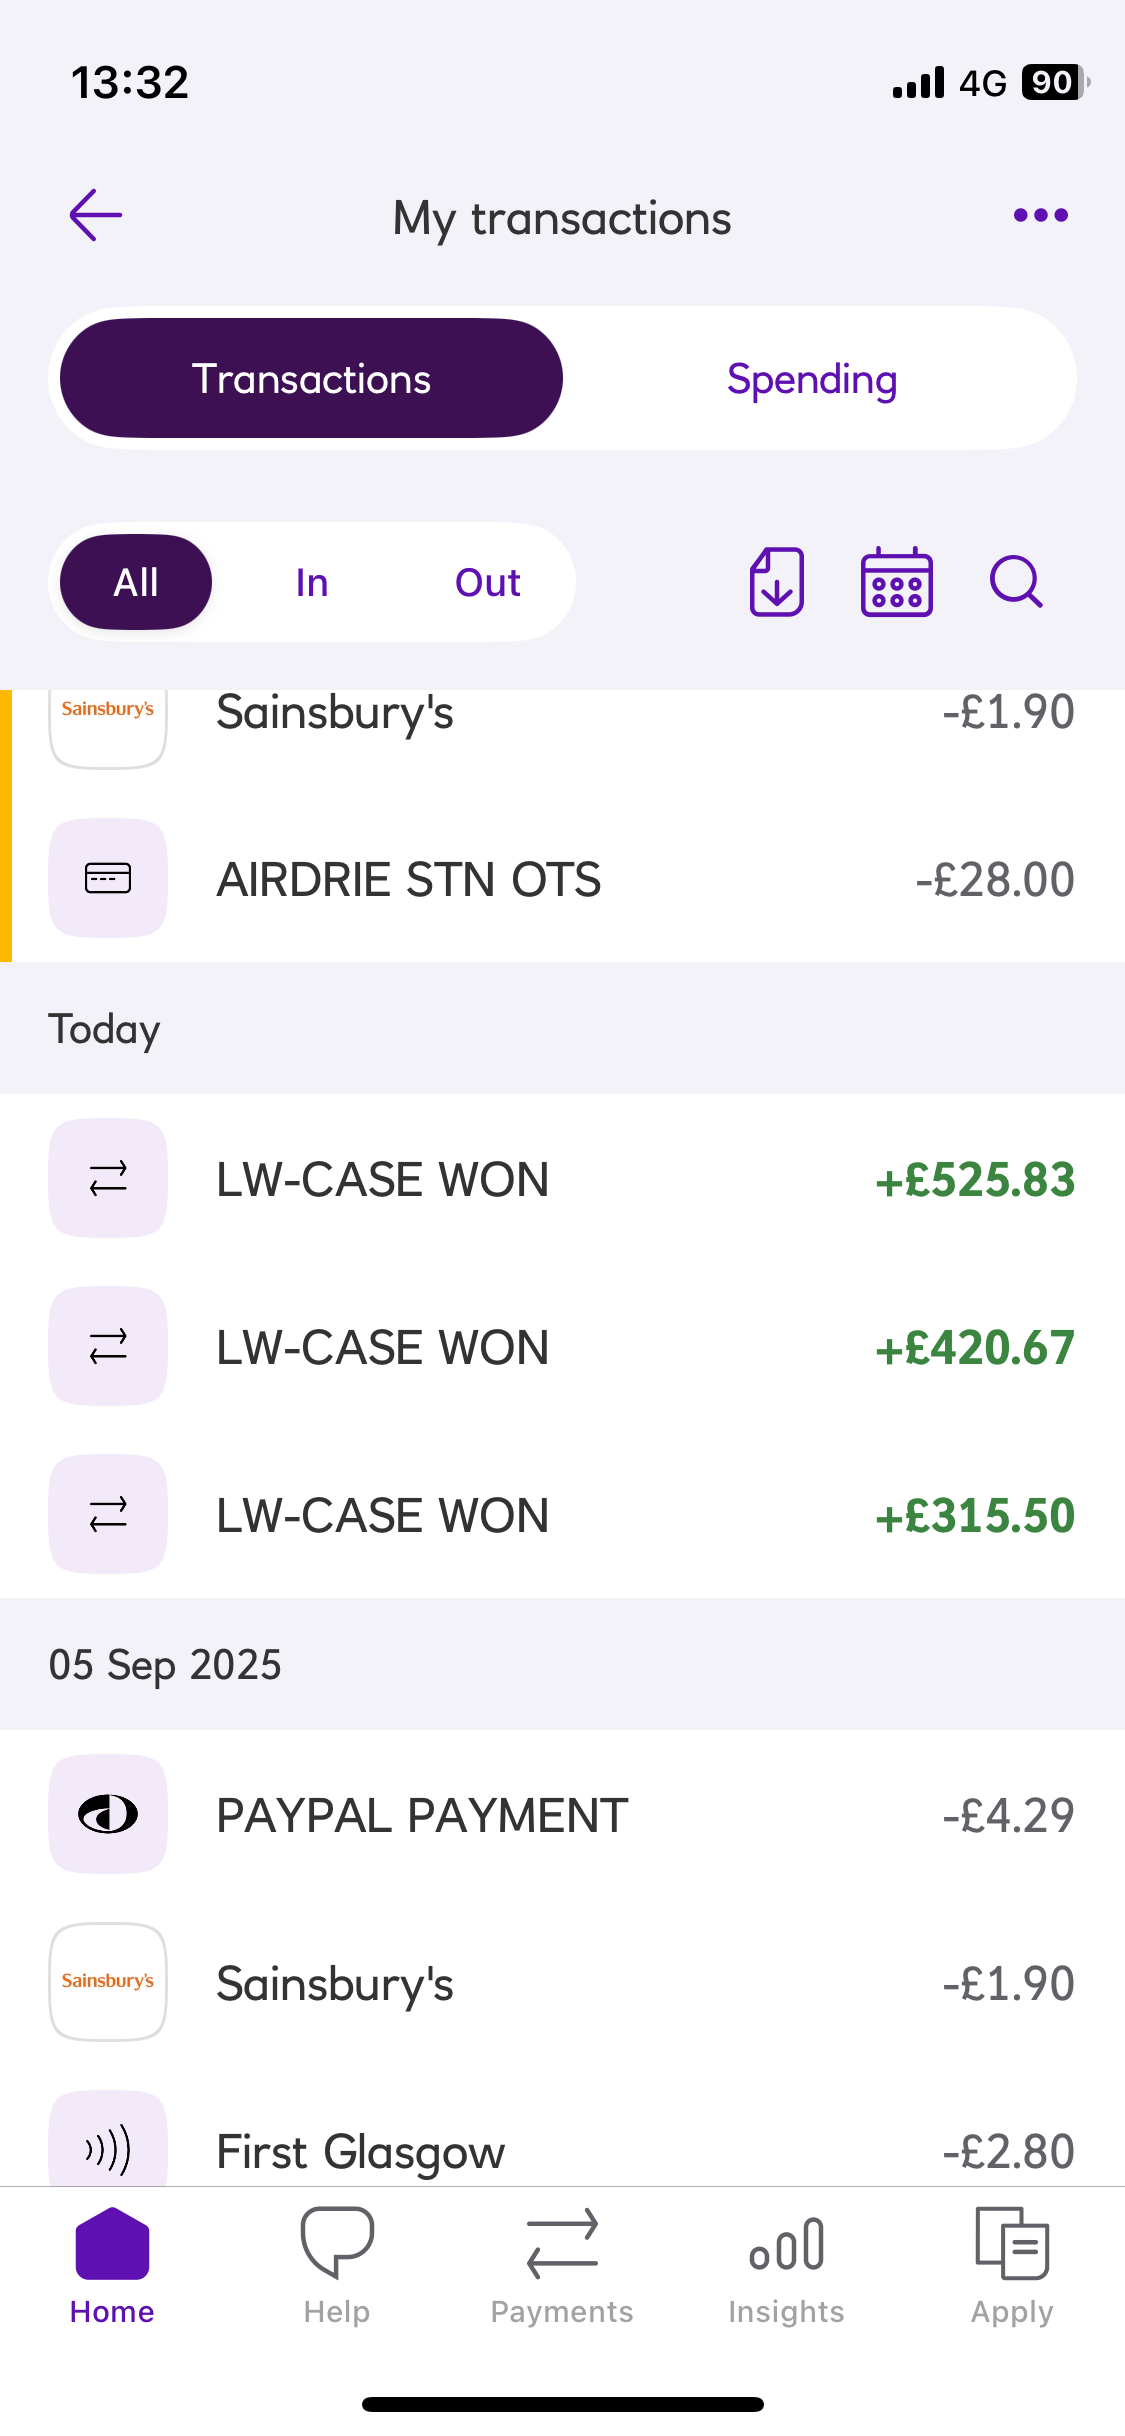Tap the back arrow icon
Screen dimensions: 1125x2436
96,215
